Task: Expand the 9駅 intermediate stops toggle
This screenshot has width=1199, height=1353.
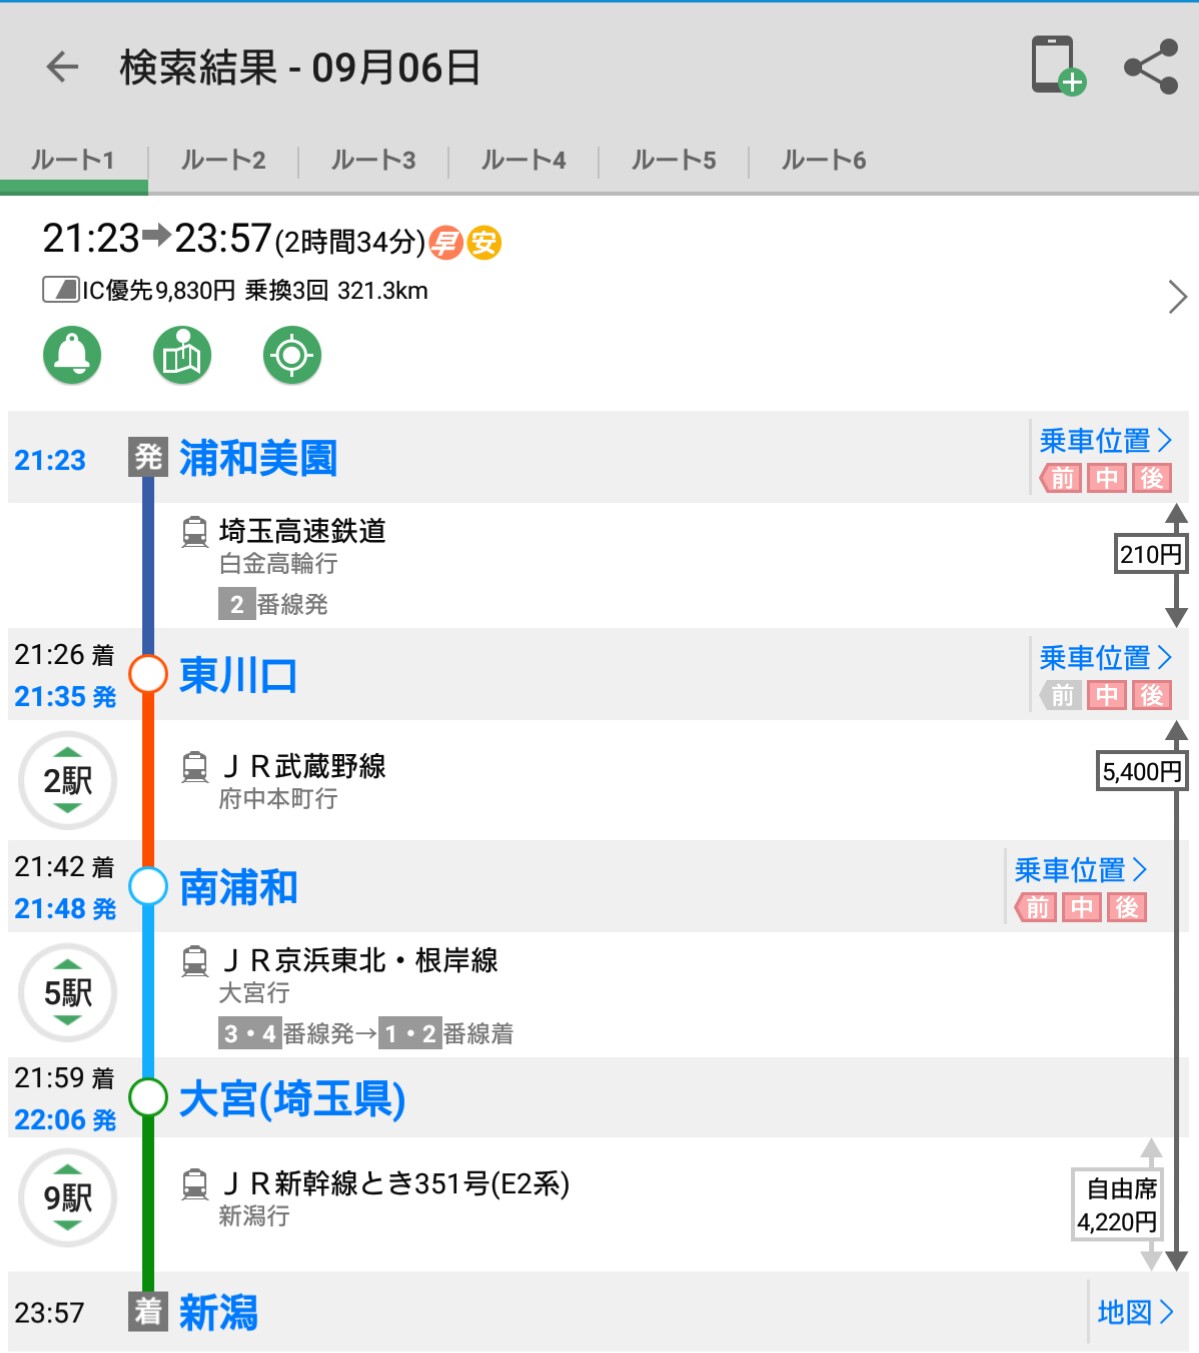Action: (68, 1197)
